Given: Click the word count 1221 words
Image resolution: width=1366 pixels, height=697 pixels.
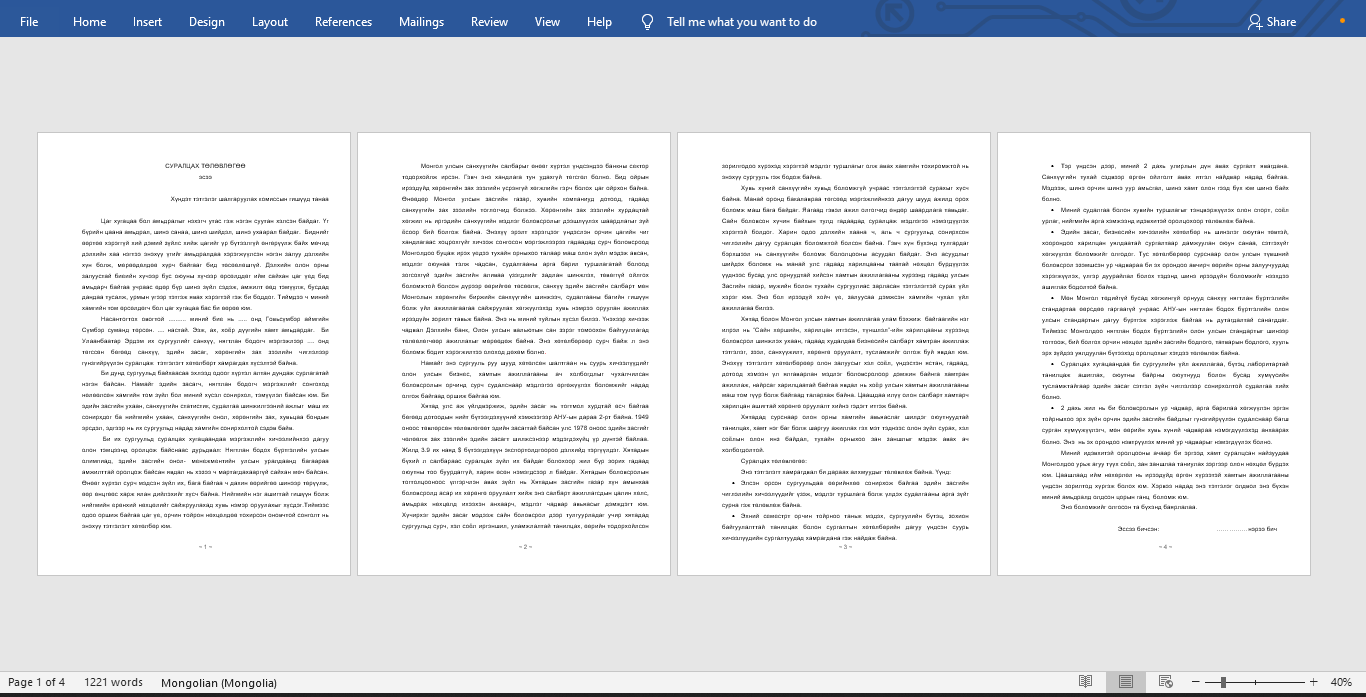Looking at the screenshot, I should [113, 682].
